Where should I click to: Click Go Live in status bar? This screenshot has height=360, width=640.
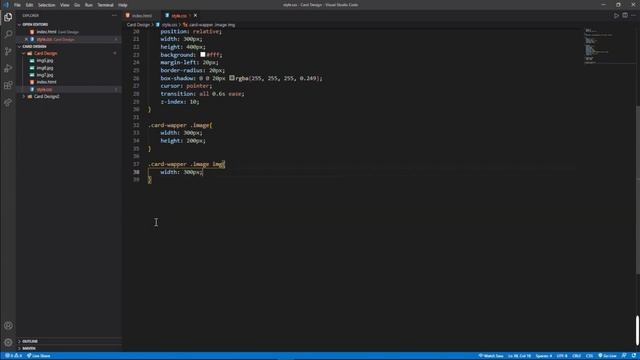coord(607,356)
